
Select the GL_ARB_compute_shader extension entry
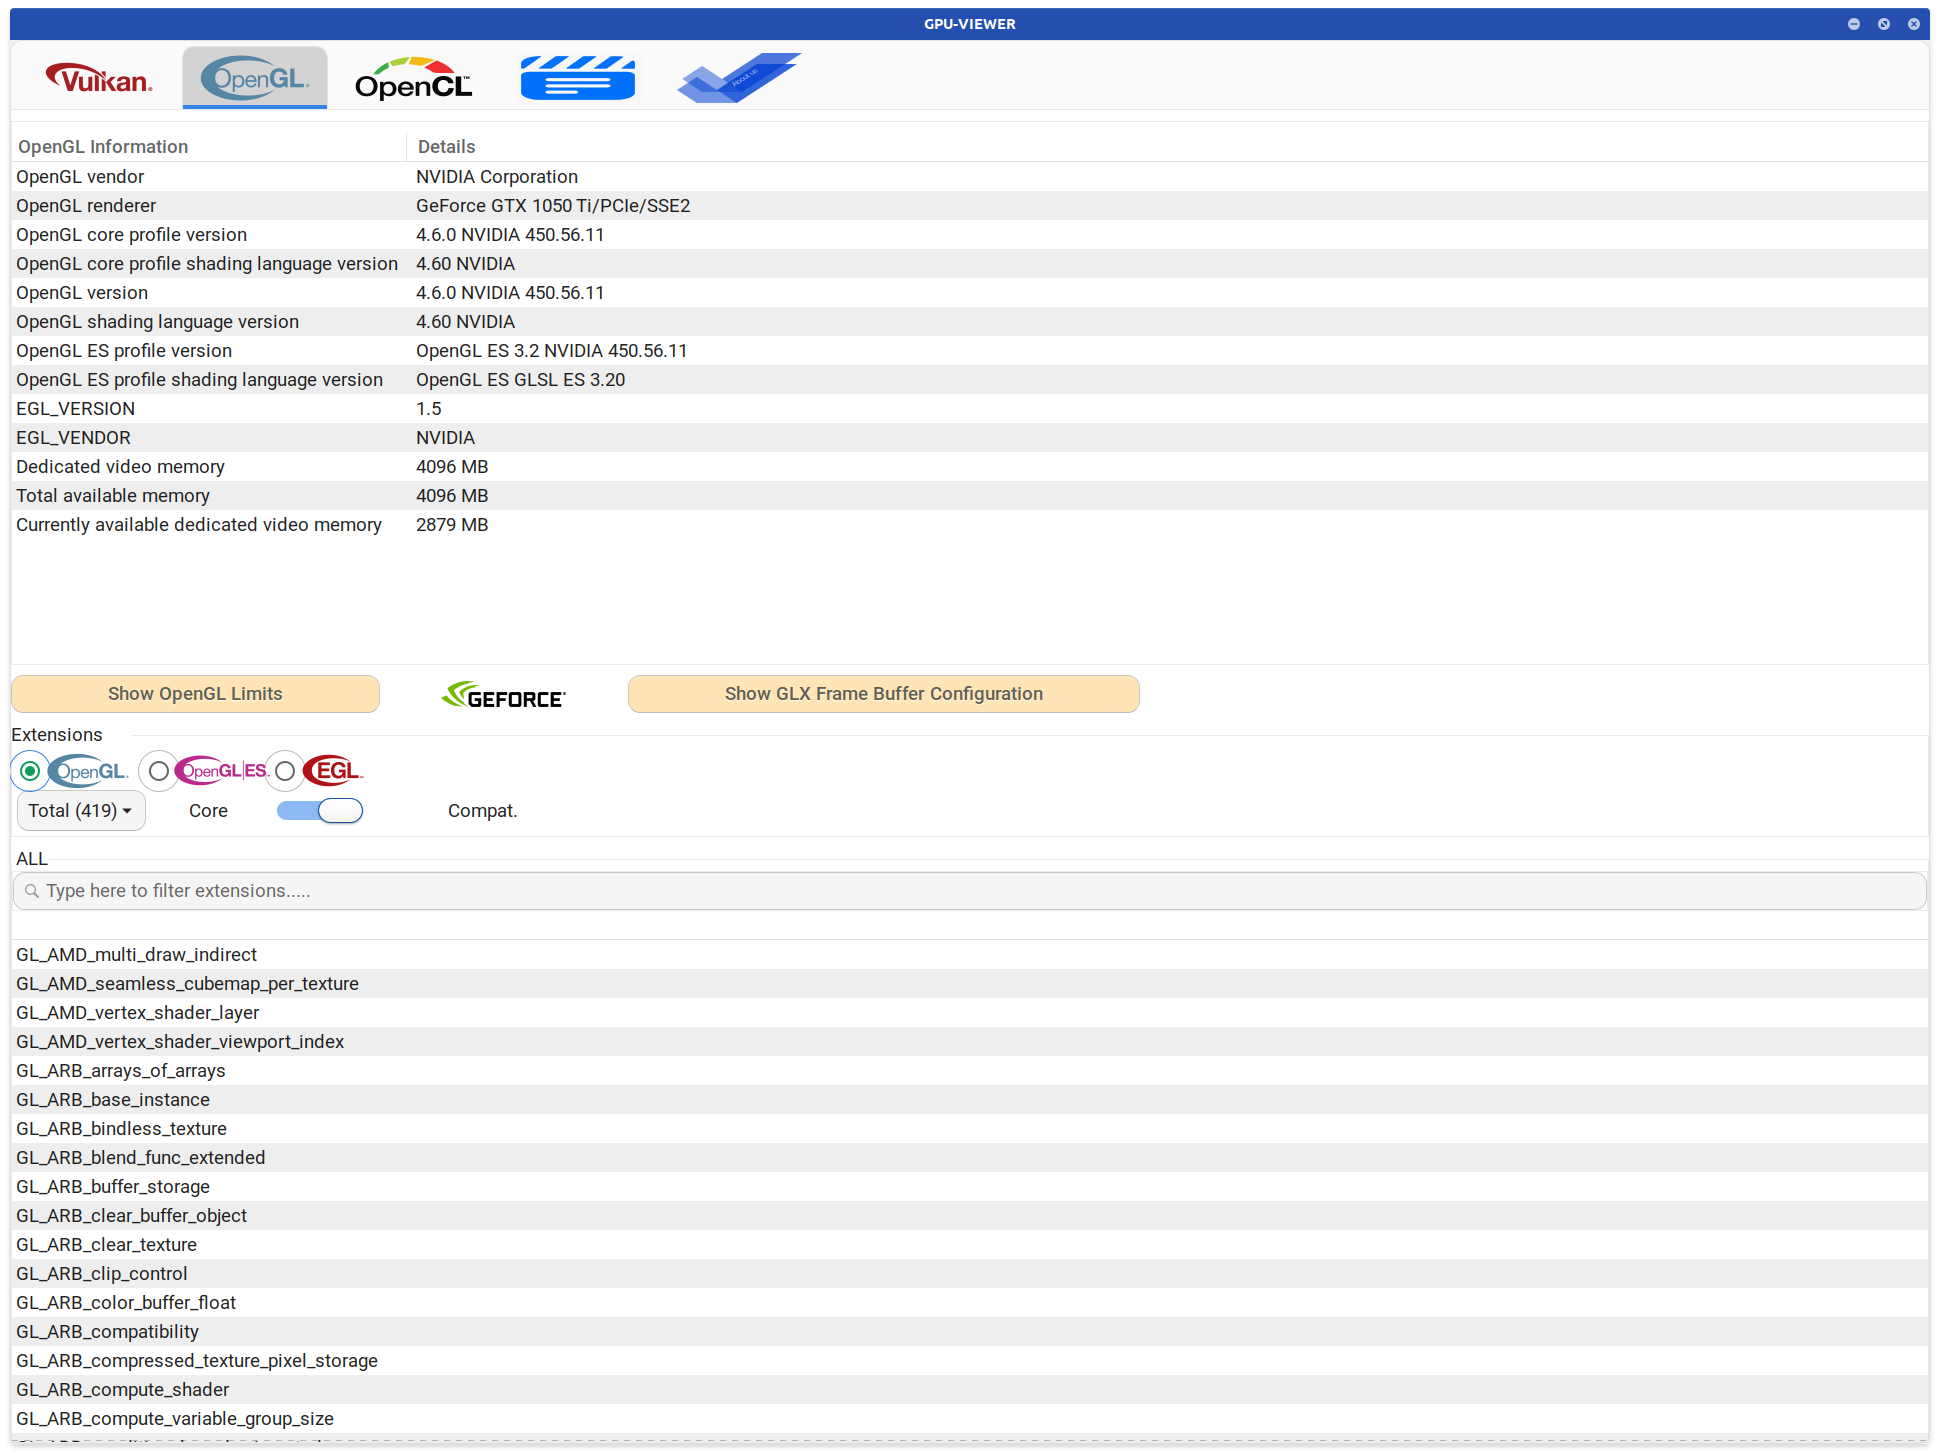(x=121, y=1389)
